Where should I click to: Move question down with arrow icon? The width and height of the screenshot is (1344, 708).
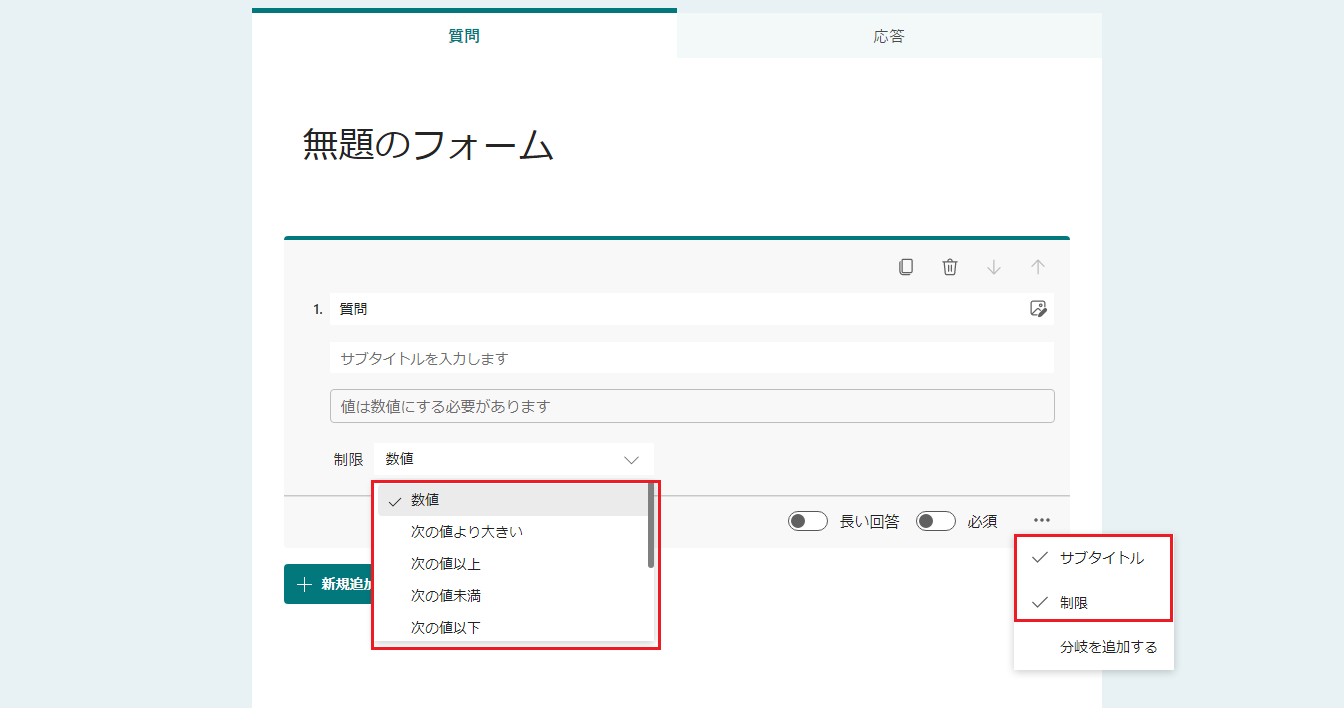click(994, 267)
